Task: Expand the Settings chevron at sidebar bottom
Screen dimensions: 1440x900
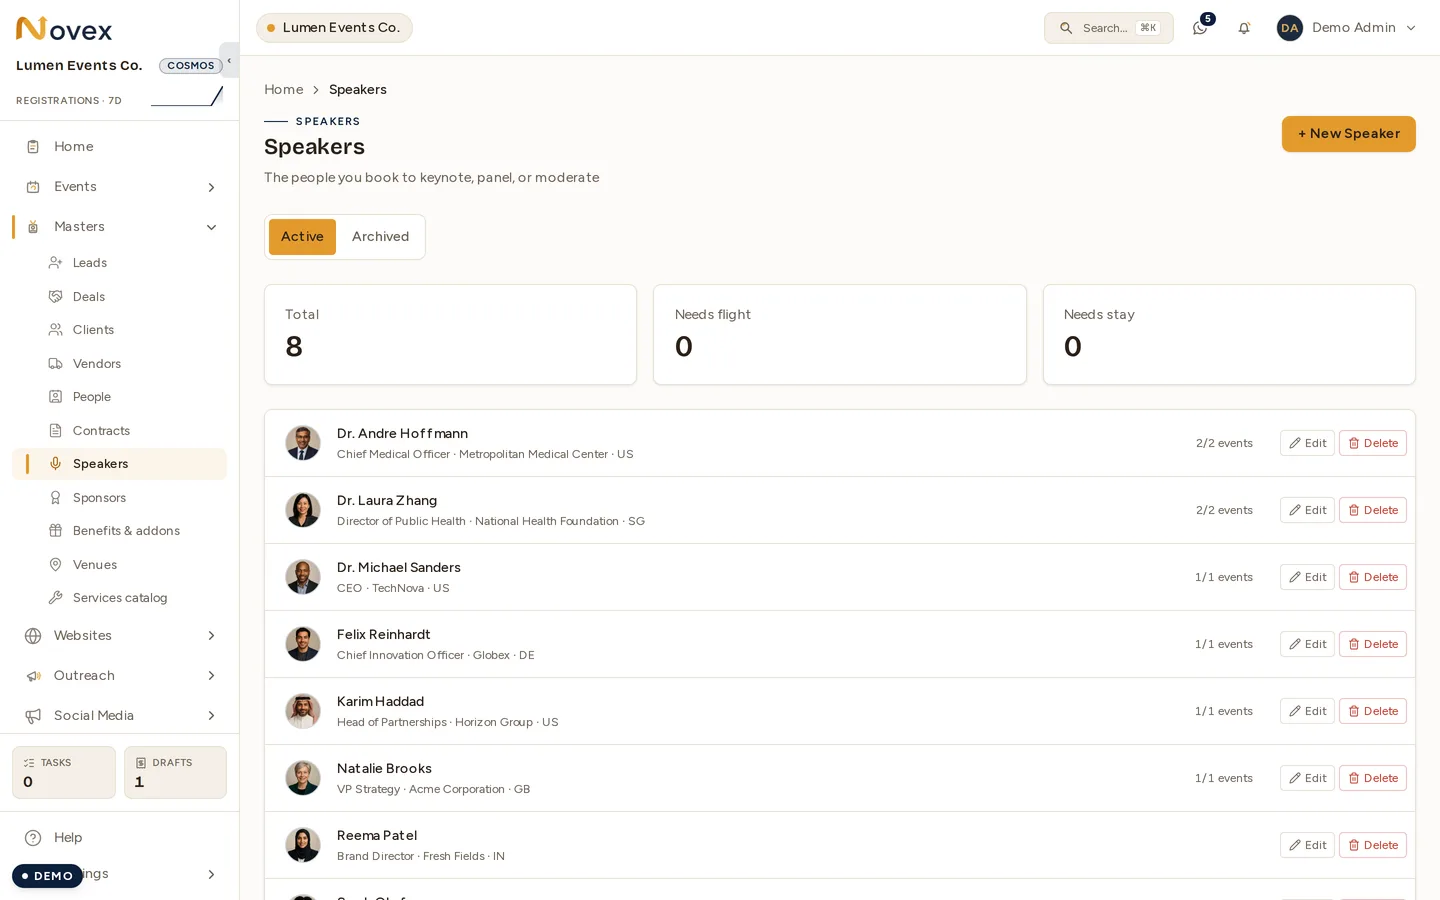Action: coord(211,875)
